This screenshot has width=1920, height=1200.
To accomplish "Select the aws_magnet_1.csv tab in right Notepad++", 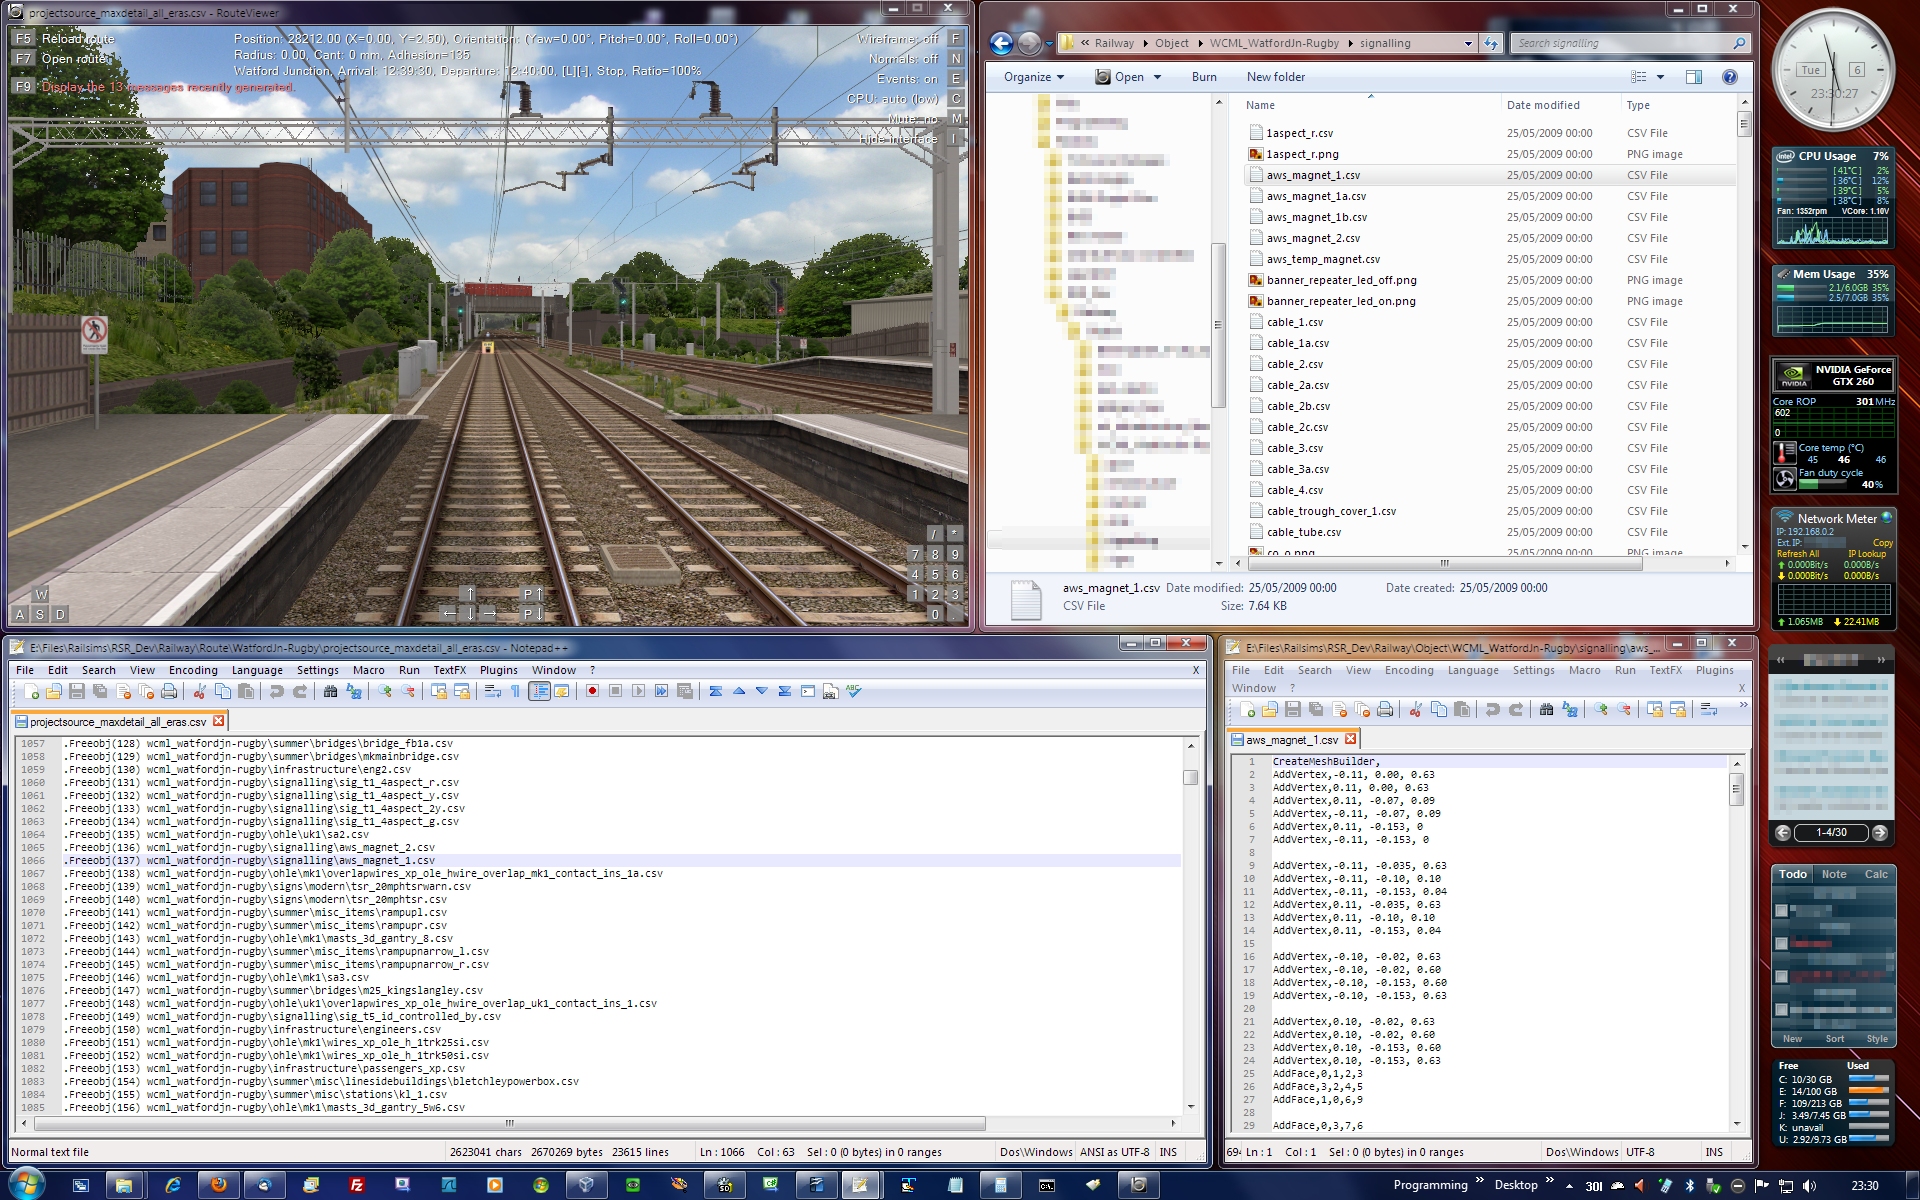I will coord(1291,740).
